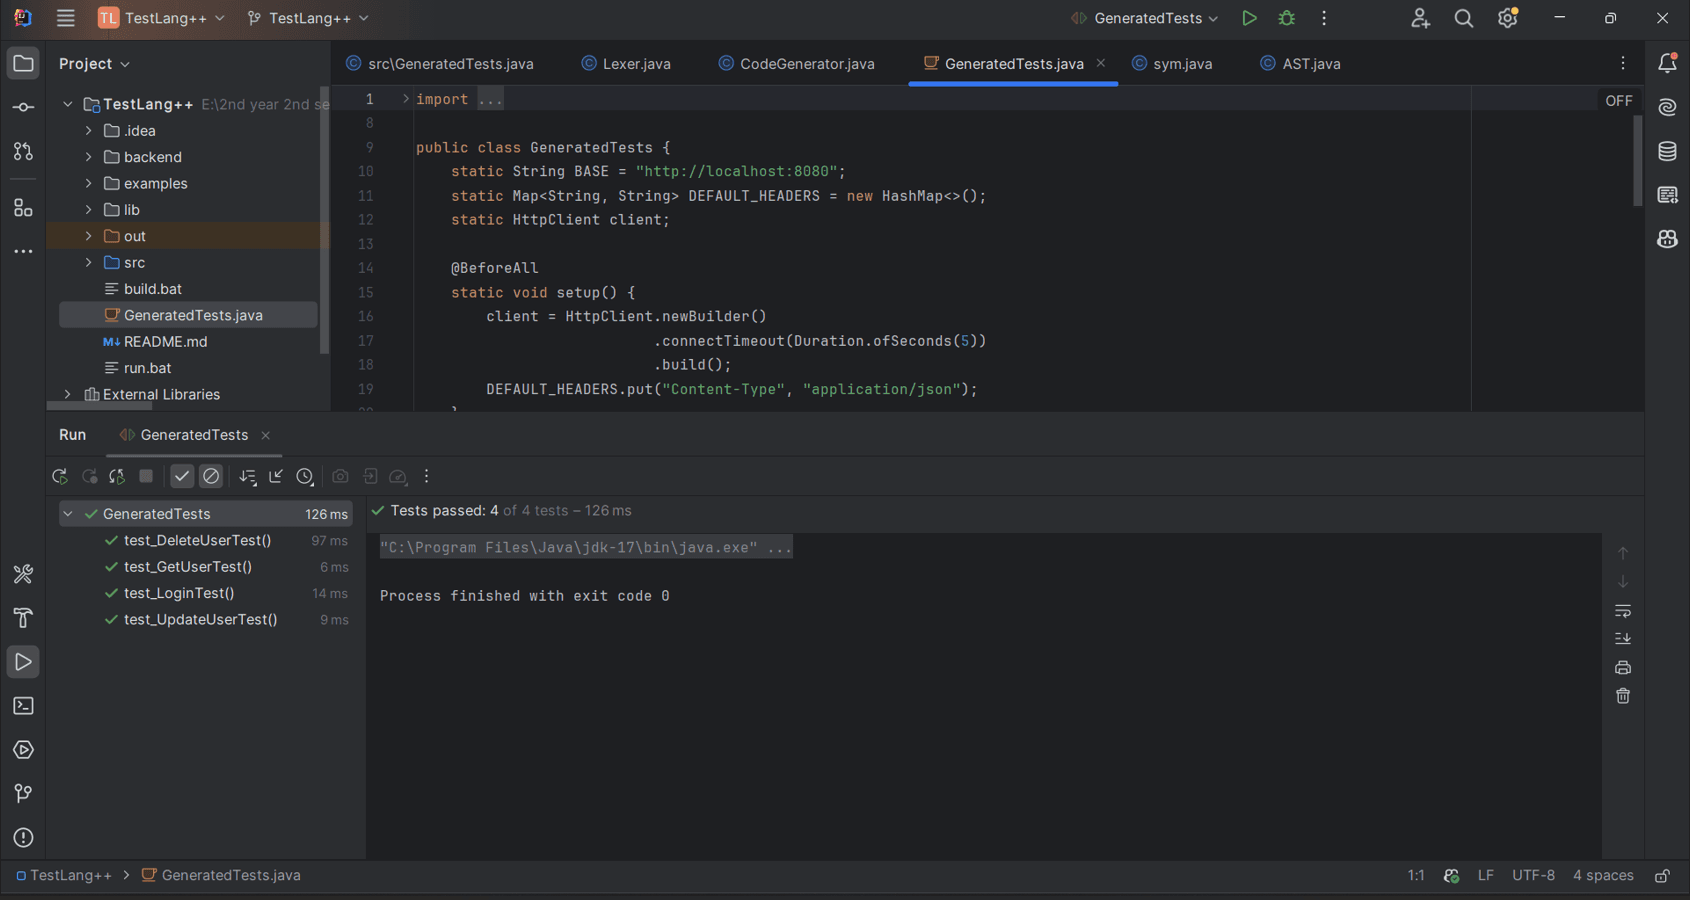Open the Terminal tool window
1690x900 pixels.
[x=23, y=706]
